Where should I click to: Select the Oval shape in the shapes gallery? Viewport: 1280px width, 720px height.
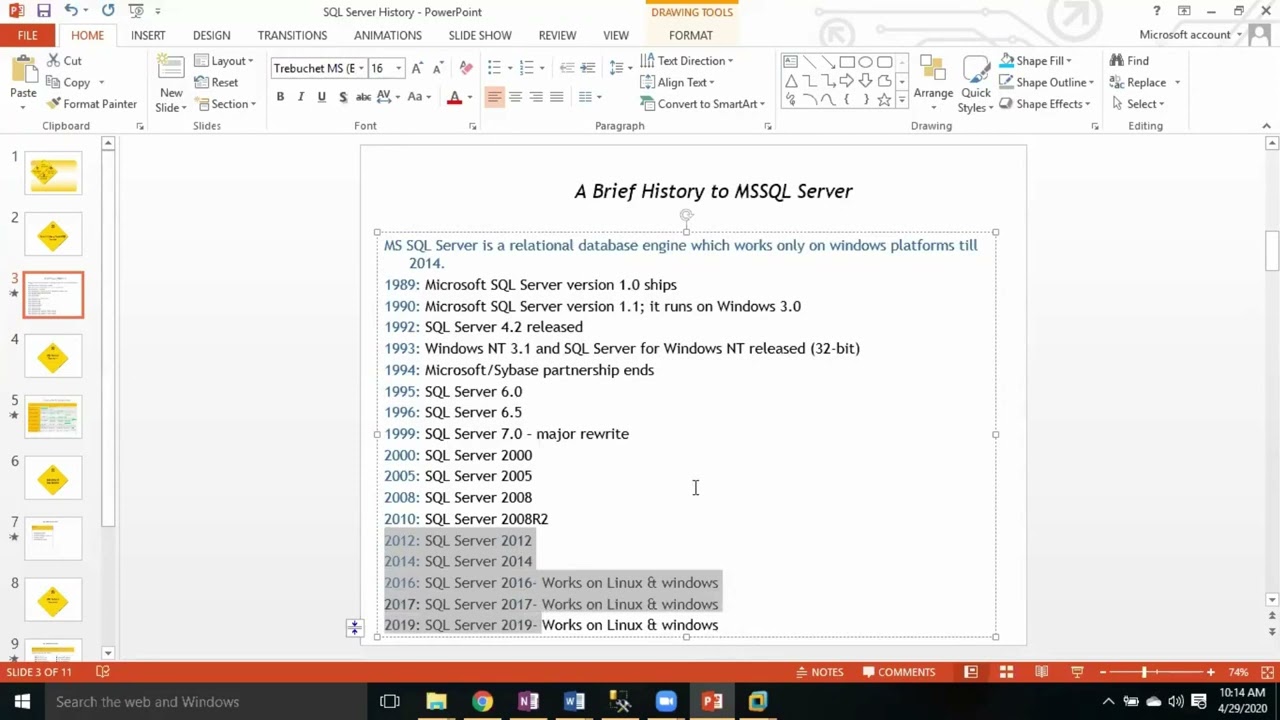coord(866,62)
